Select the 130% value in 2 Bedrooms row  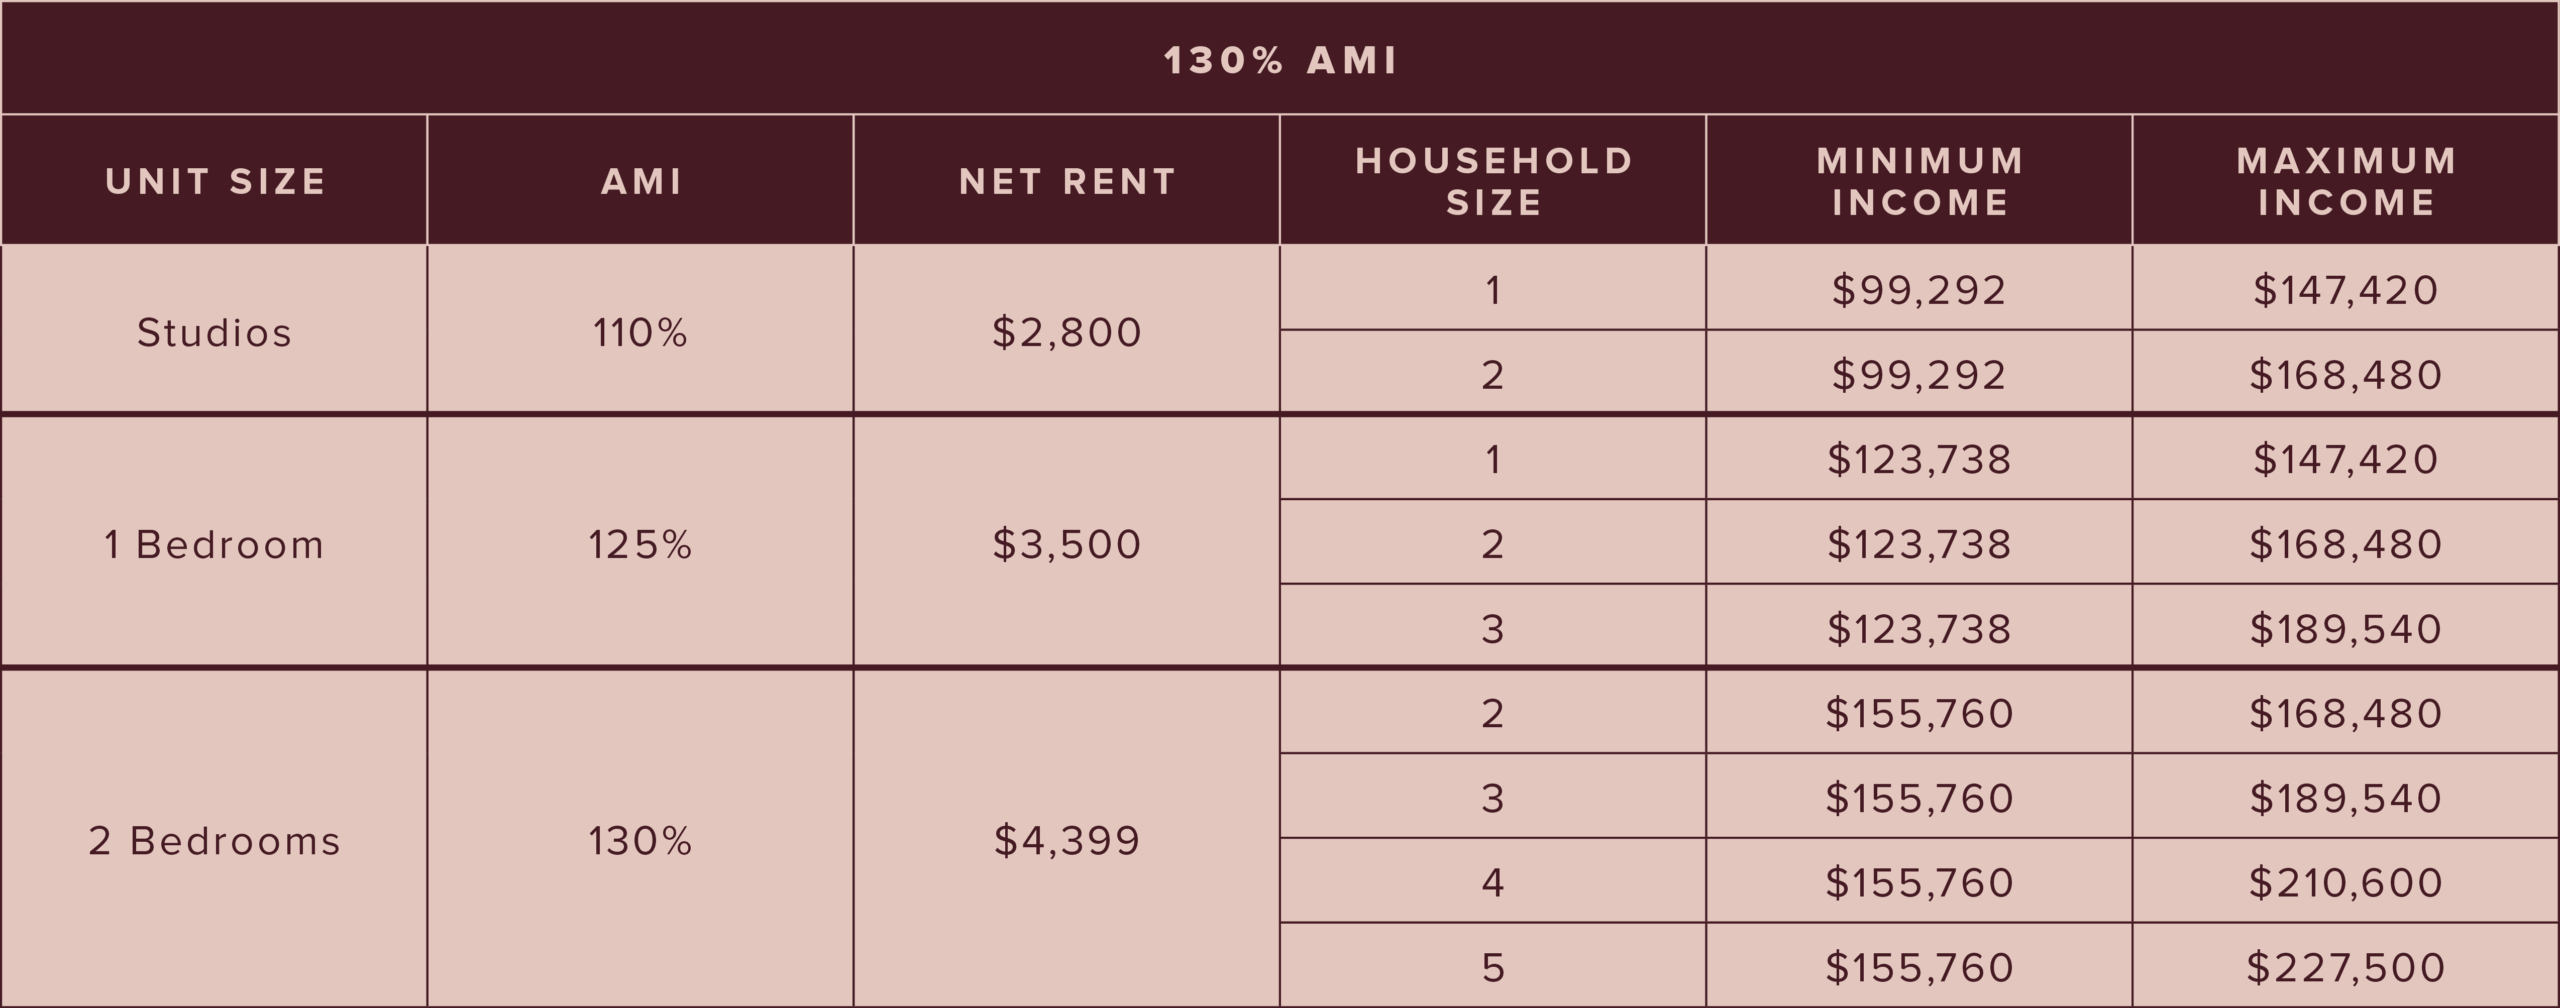pos(640,841)
